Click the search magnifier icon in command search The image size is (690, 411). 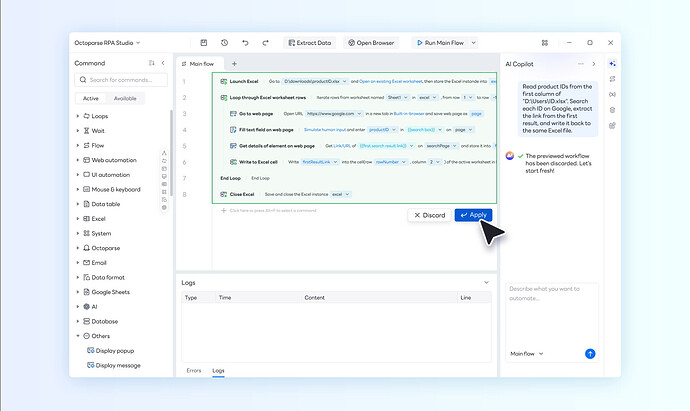coord(83,80)
